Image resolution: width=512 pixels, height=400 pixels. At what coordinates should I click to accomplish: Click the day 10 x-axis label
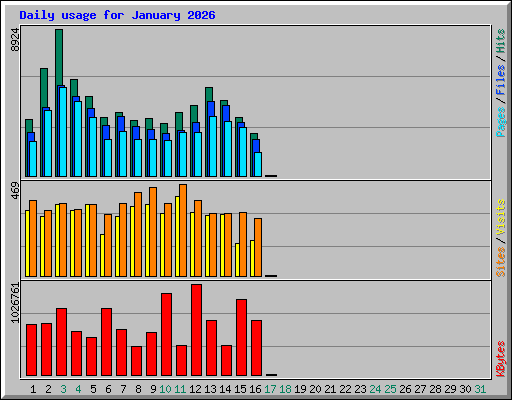165,389
